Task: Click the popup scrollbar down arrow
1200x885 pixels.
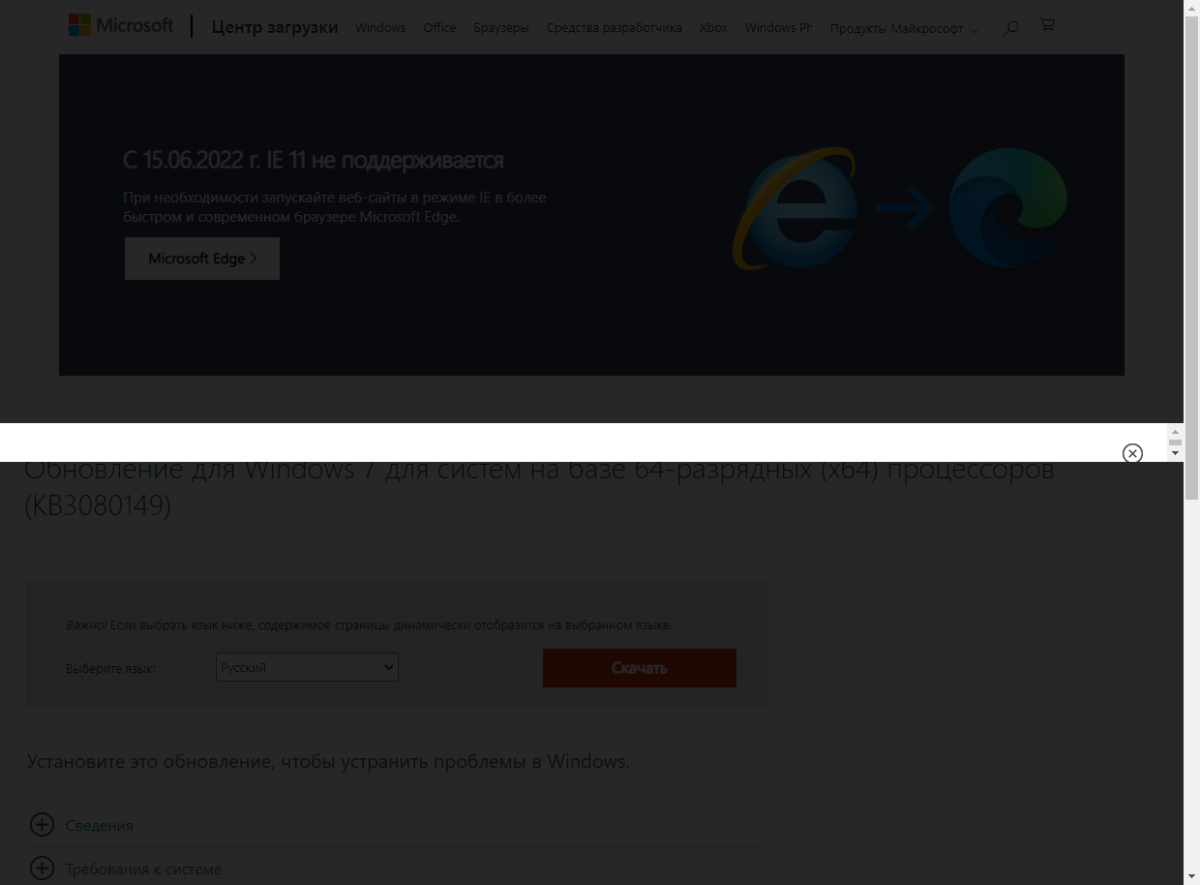Action: click(1175, 454)
